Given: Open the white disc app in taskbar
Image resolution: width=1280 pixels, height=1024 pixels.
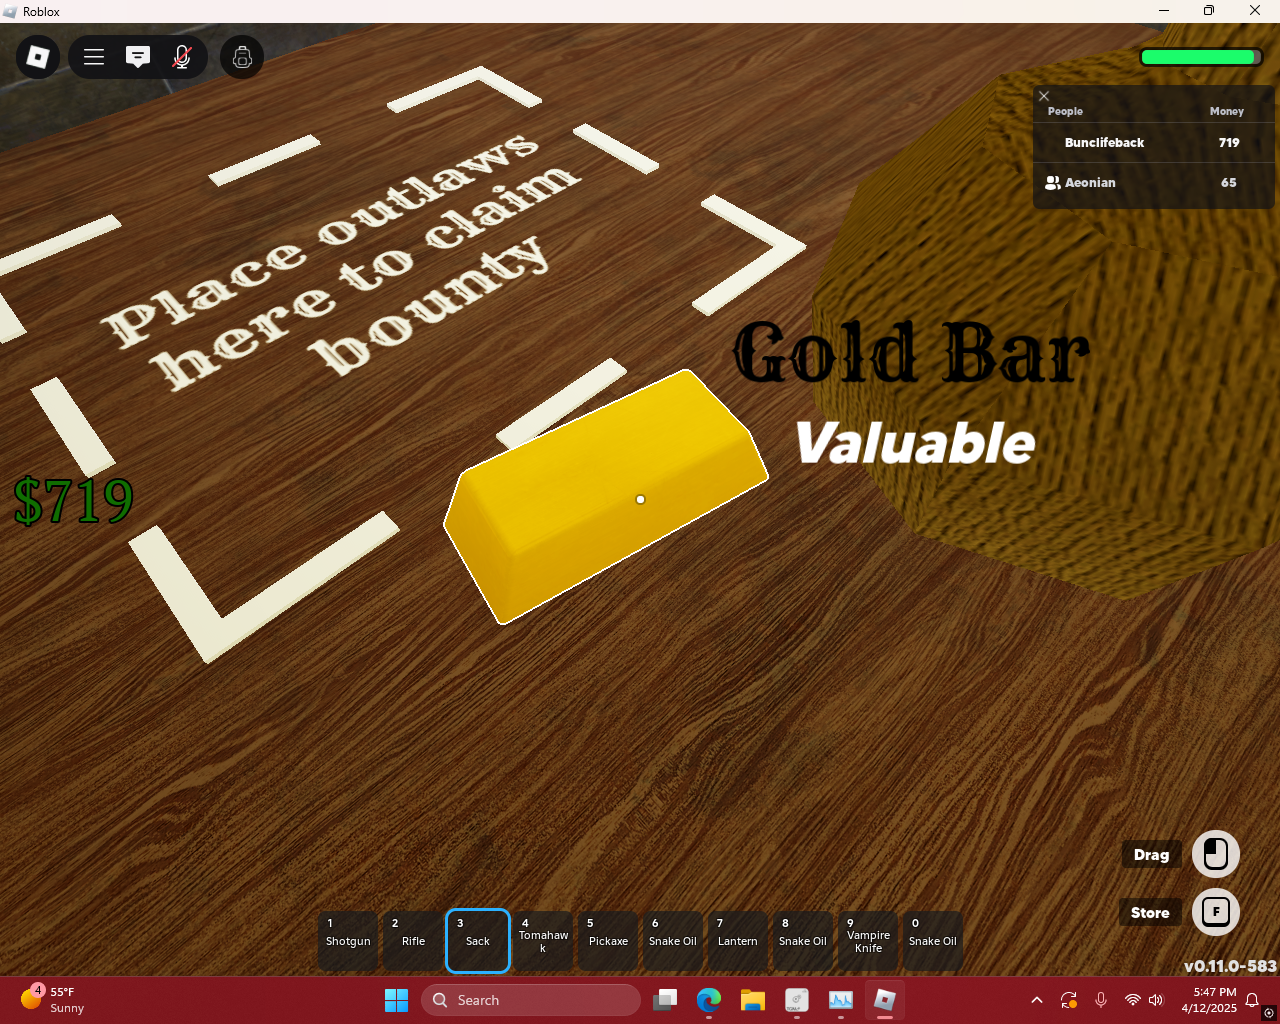Looking at the screenshot, I should point(797,1000).
